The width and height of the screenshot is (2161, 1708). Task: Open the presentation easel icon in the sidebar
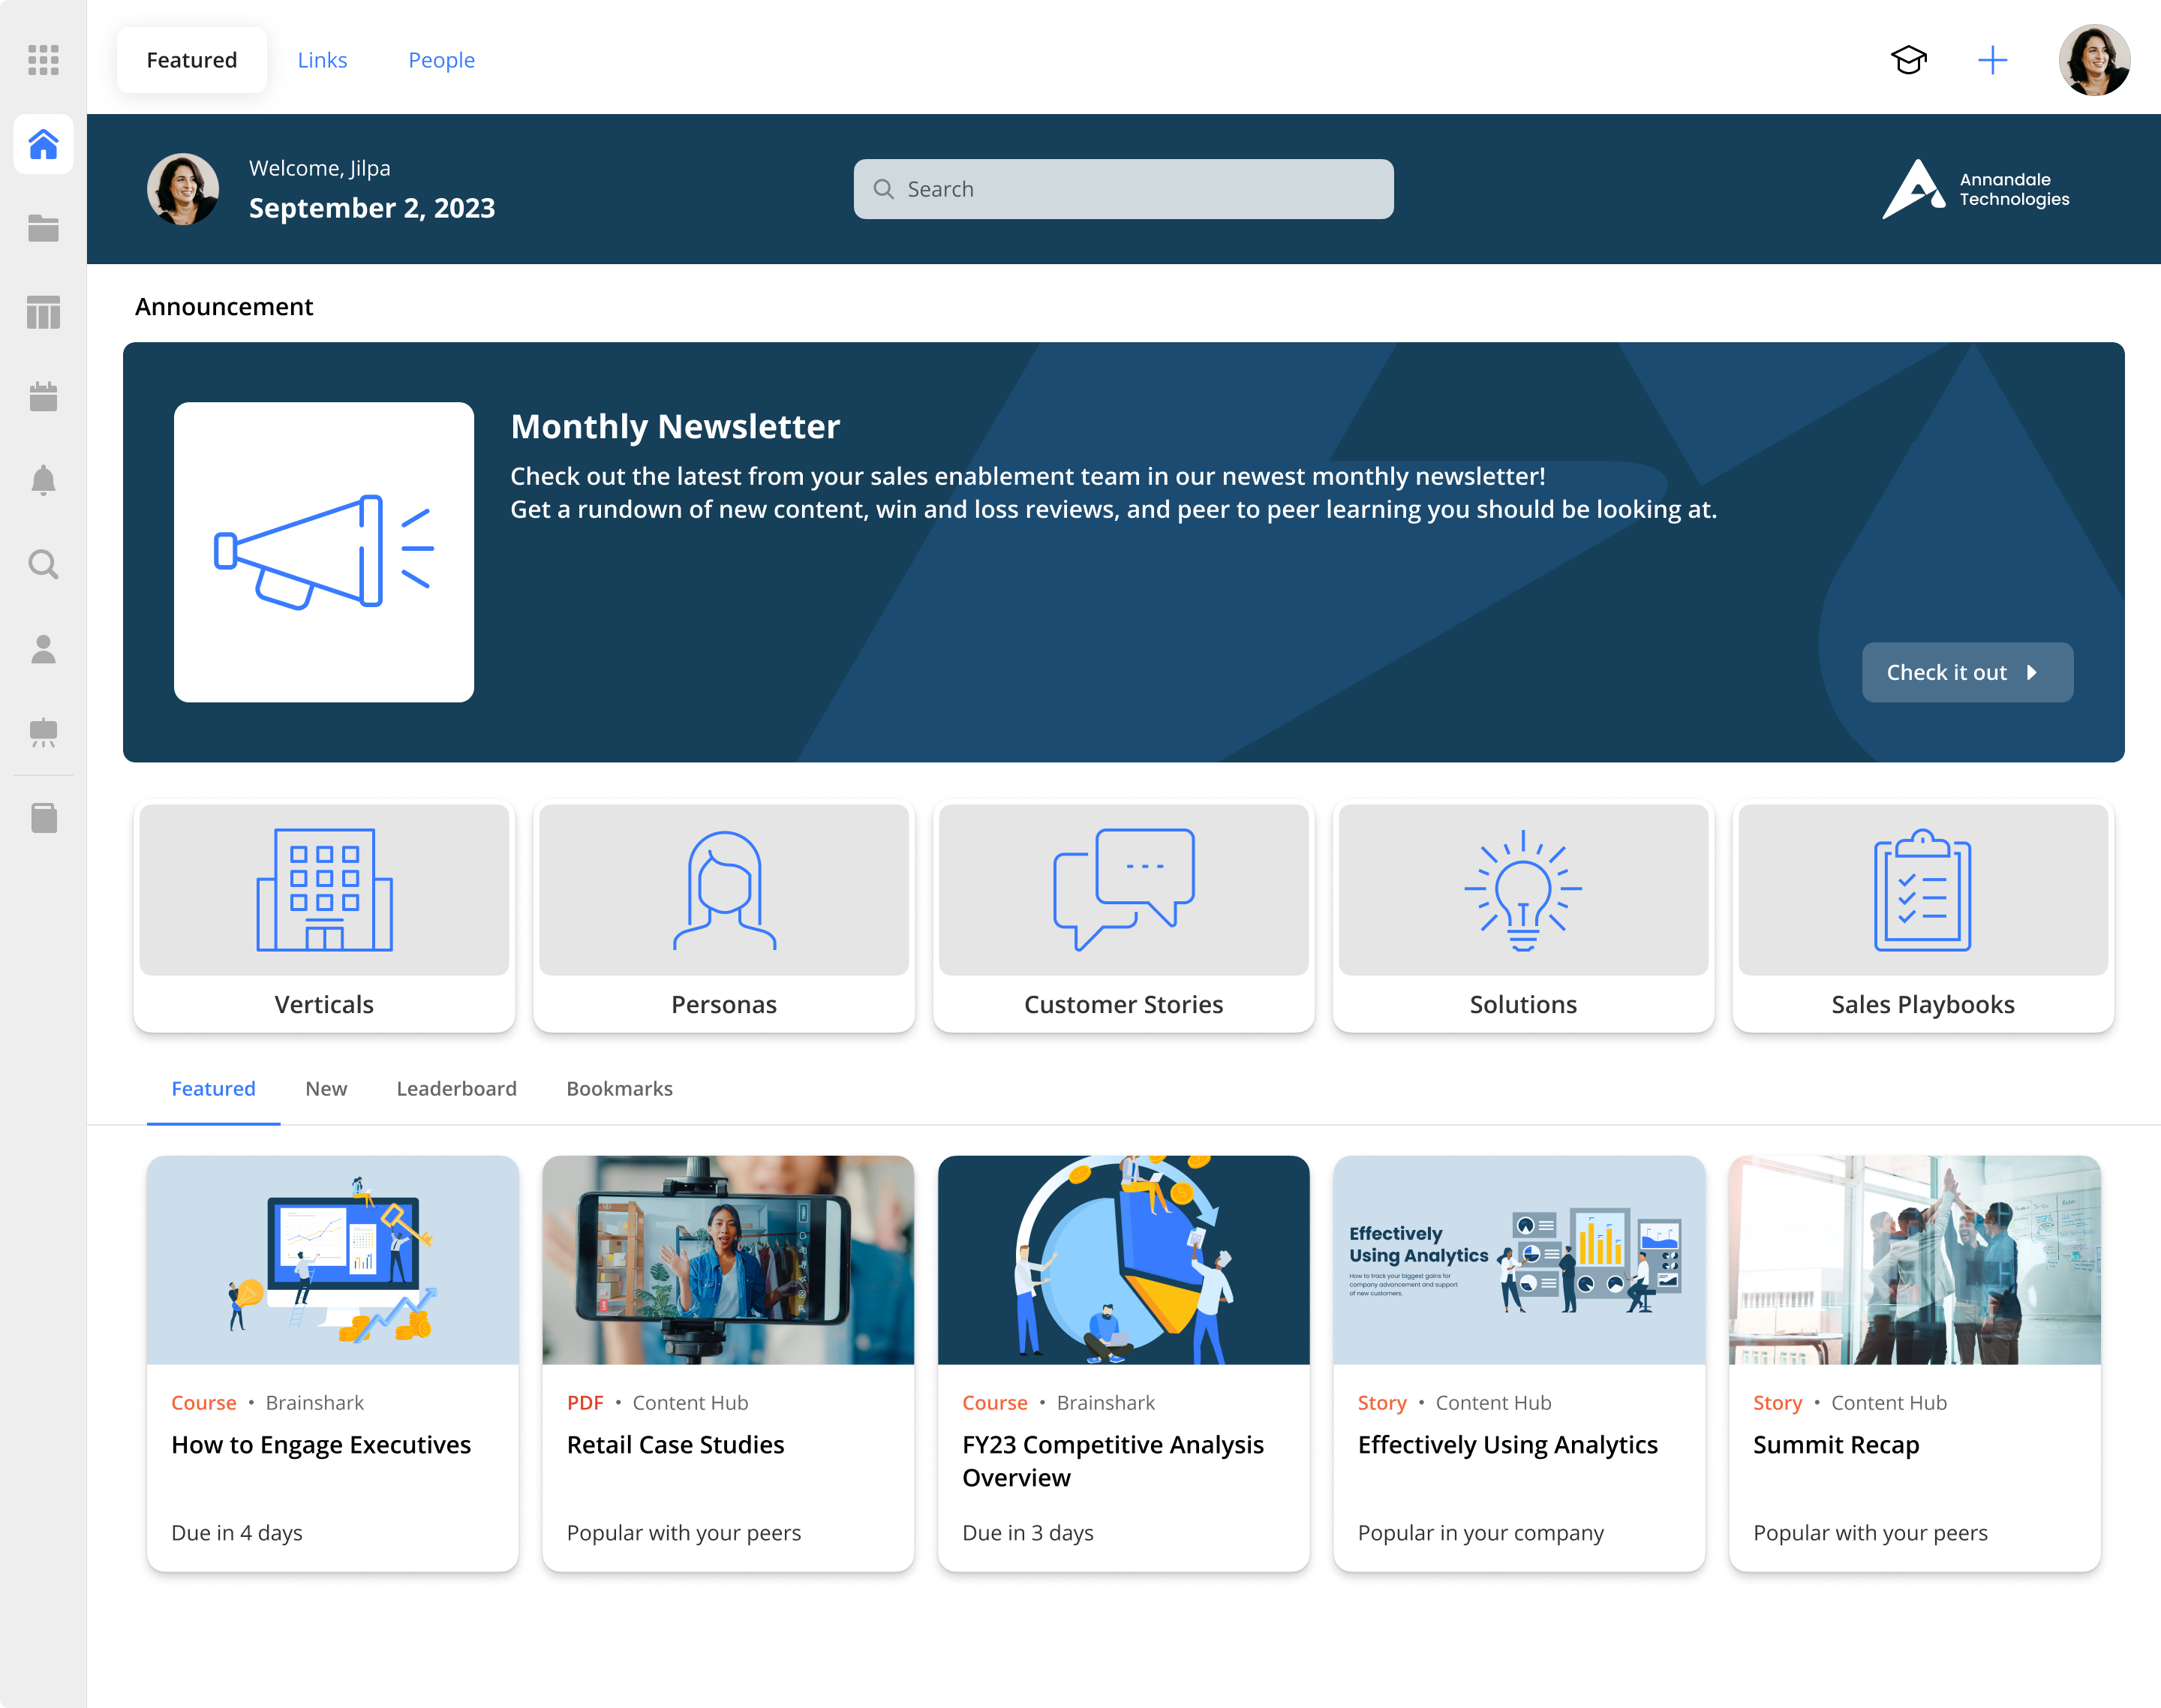43,734
